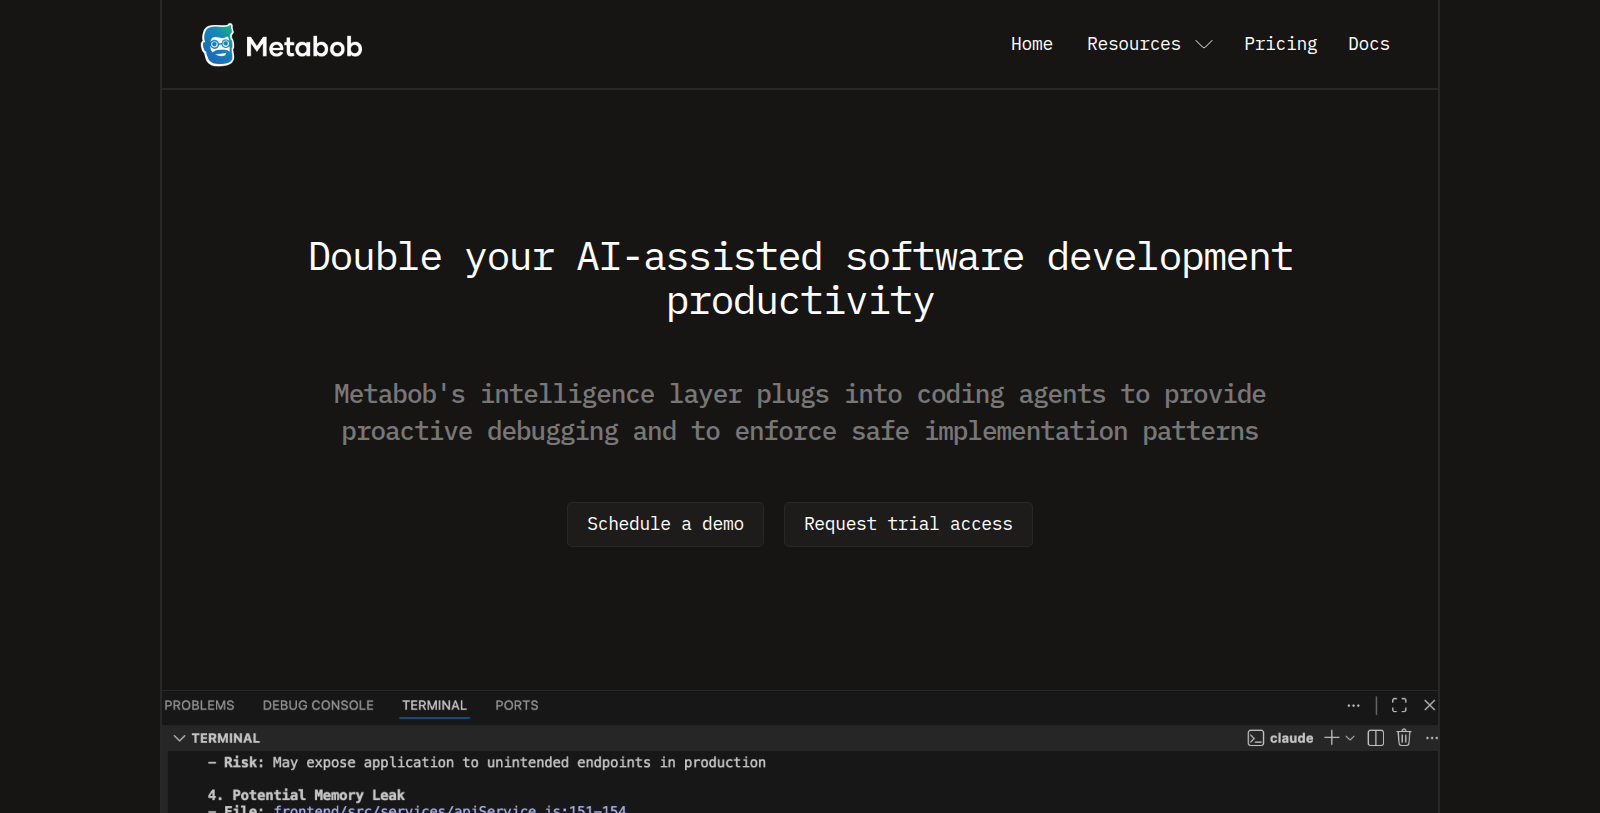
Task: Kill terminal using the trash icon
Action: (x=1404, y=738)
